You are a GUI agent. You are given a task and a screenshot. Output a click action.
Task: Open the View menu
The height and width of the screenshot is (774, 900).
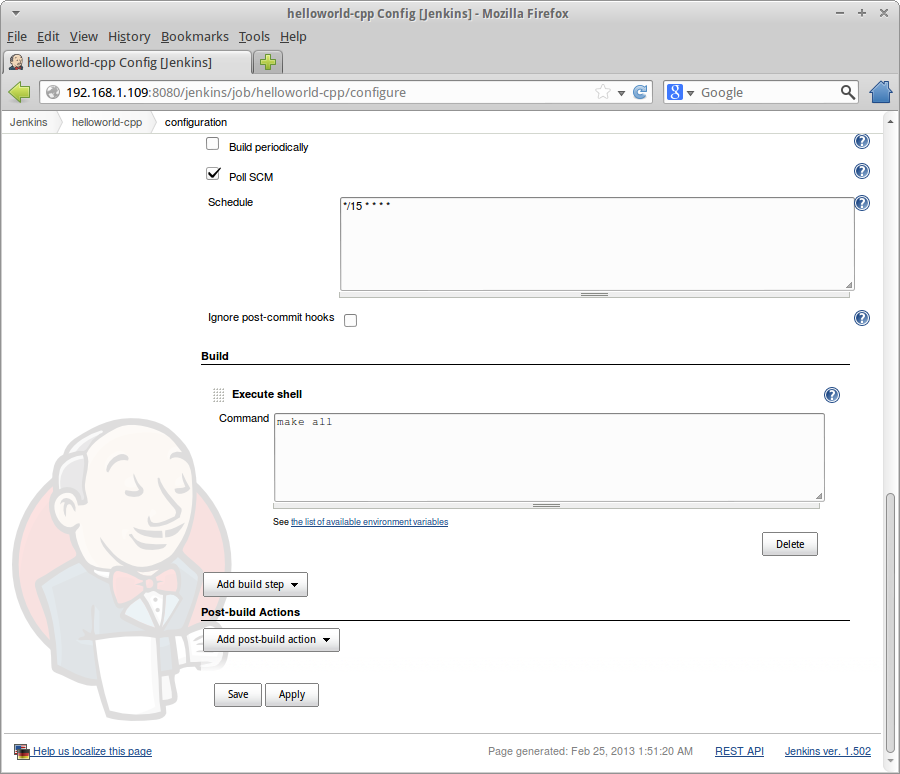84,37
